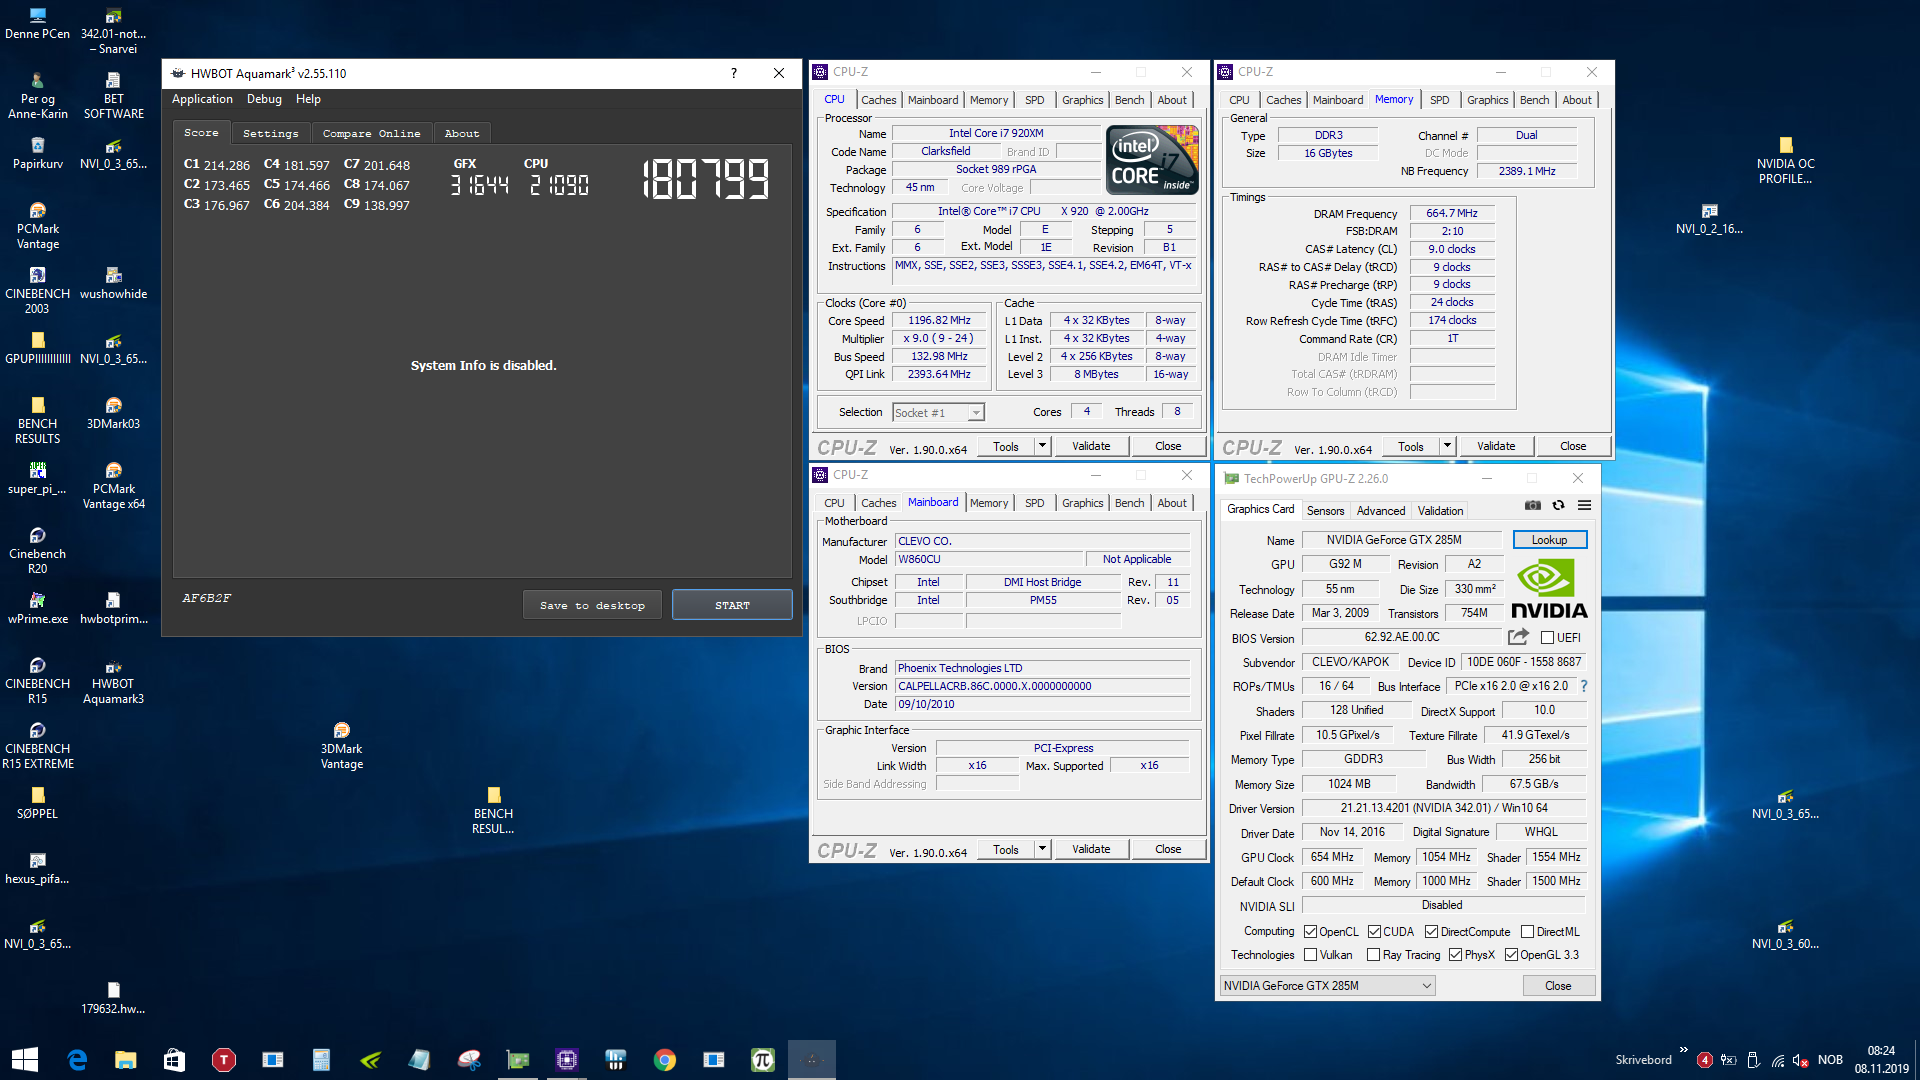Click Tools button in CPU-Z Mainboard window
The width and height of the screenshot is (1920, 1080).
coord(1006,849)
